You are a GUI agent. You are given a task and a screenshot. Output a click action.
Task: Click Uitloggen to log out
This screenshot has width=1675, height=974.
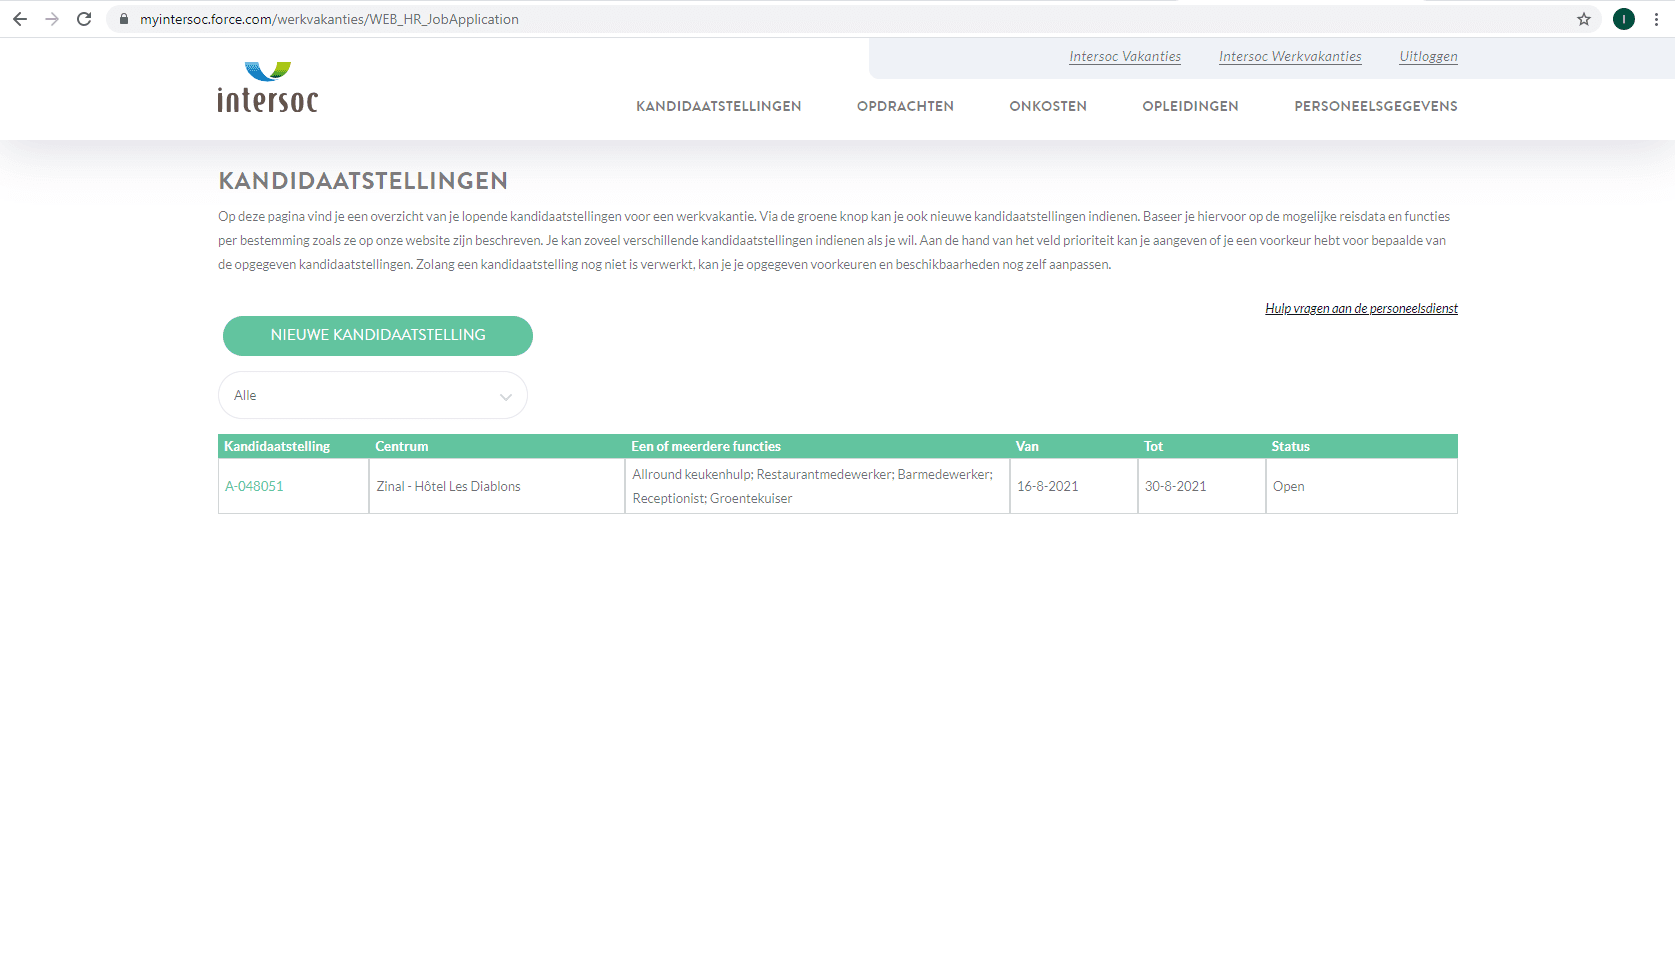pos(1428,57)
